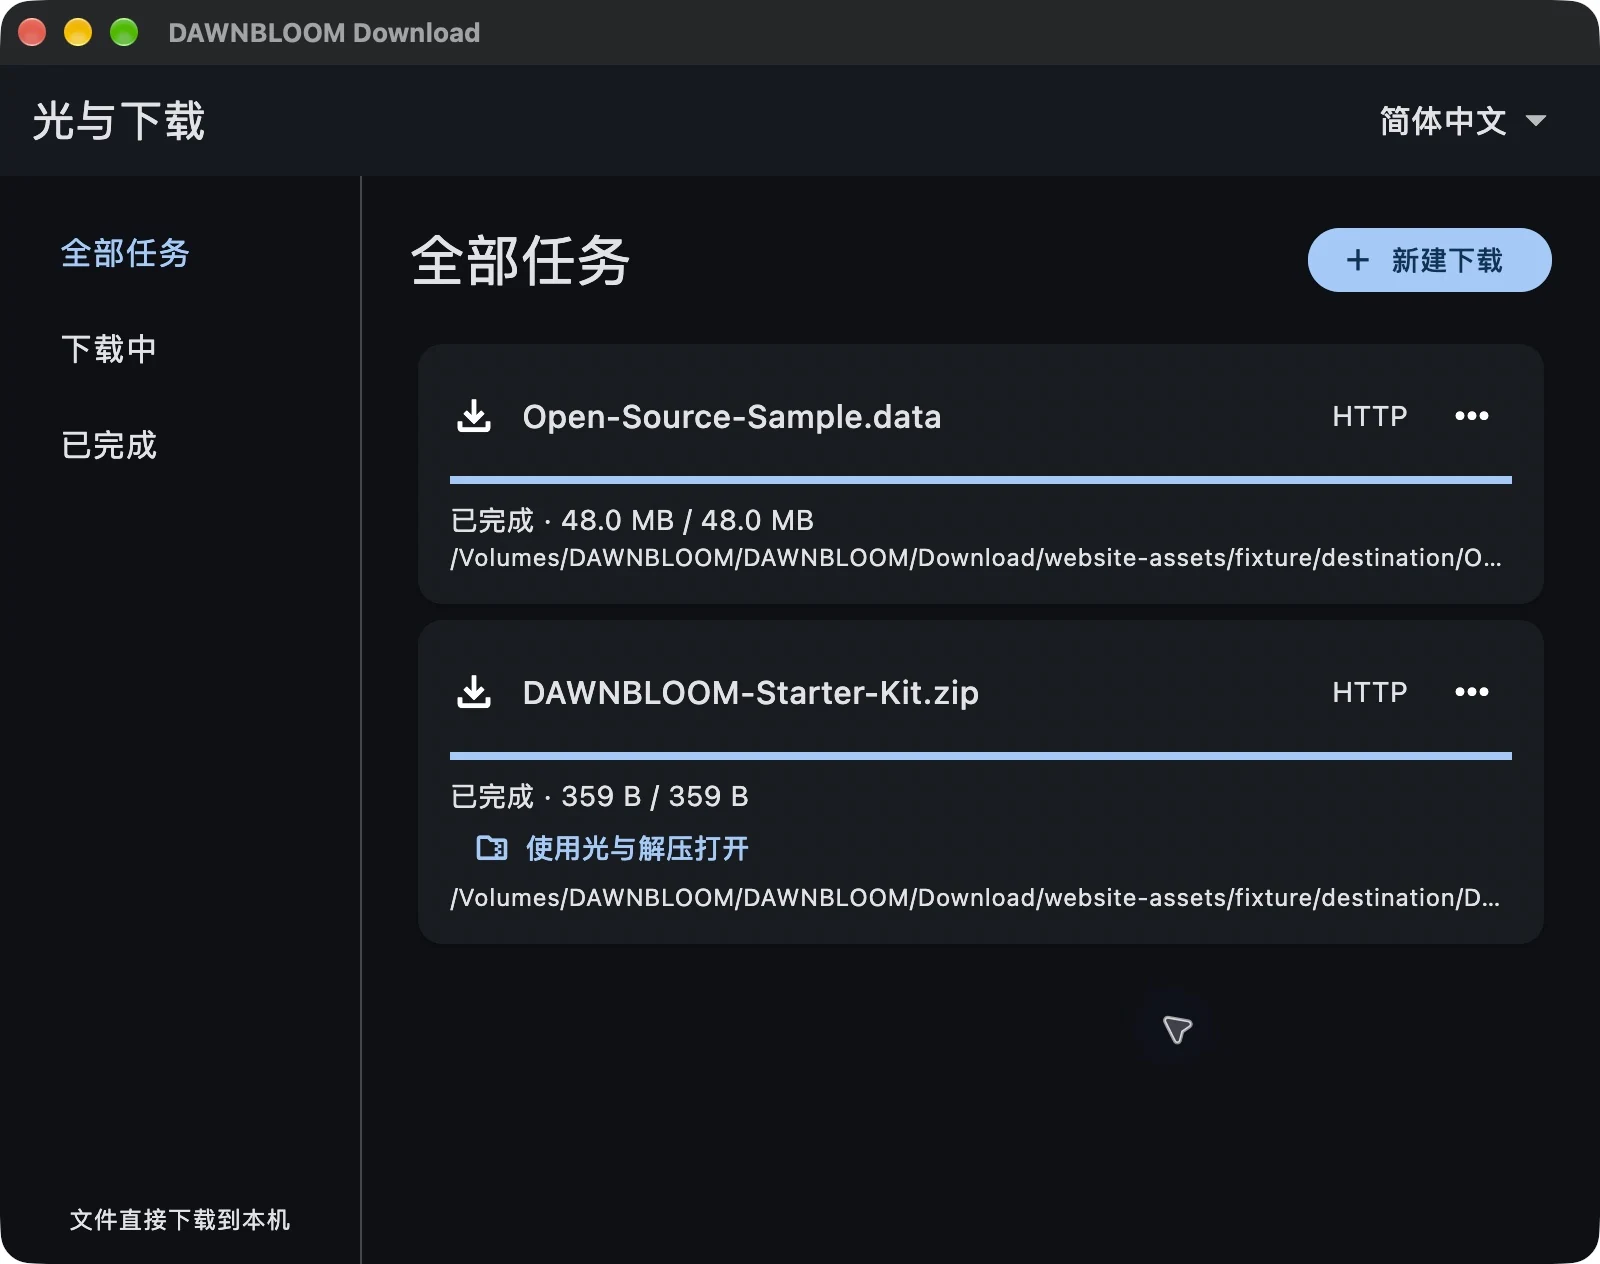This screenshot has width=1600, height=1264.
Task: Open more options for DAWNBLOOM-Starter-Kit.zip
Action: coord(1471,692)
